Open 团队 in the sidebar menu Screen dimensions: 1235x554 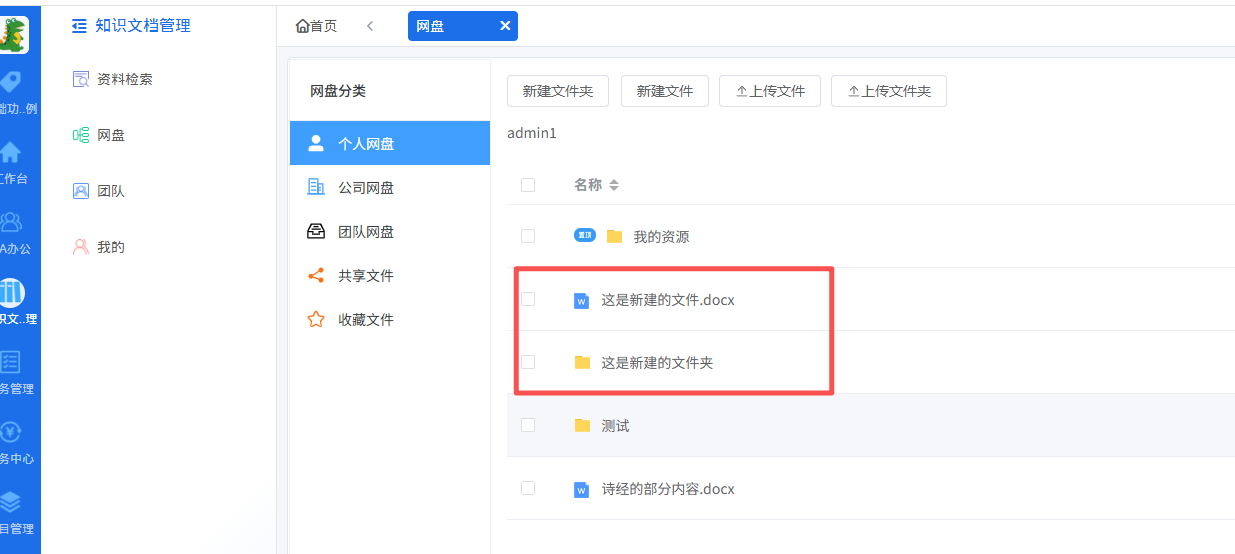click(111, 191)
